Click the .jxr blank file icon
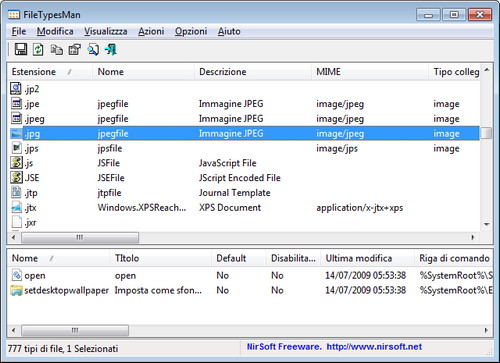The image size is (500, 363). 16,222
